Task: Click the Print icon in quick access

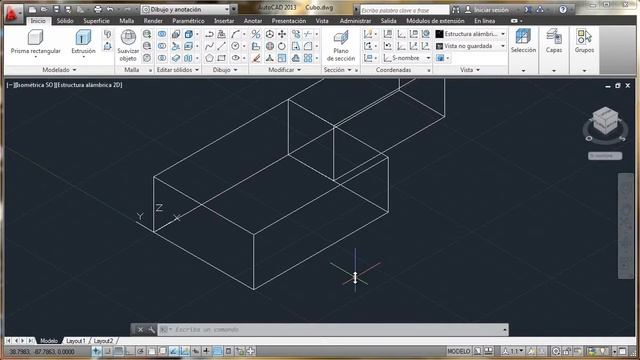Action: point(98,9)
